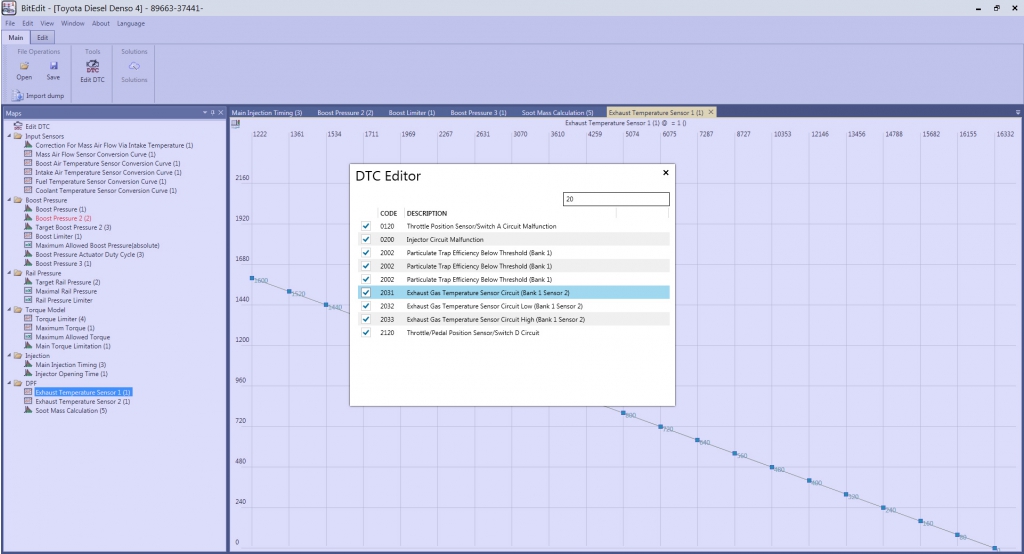Uncheck DTC 0120 Throttle Position Sensor

(366, 226)
